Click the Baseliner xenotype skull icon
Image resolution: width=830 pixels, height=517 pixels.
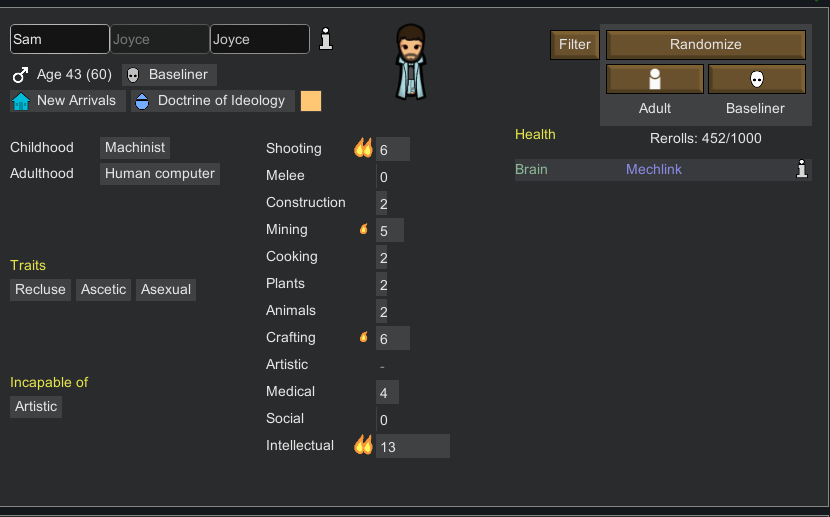tap(133, 75)
